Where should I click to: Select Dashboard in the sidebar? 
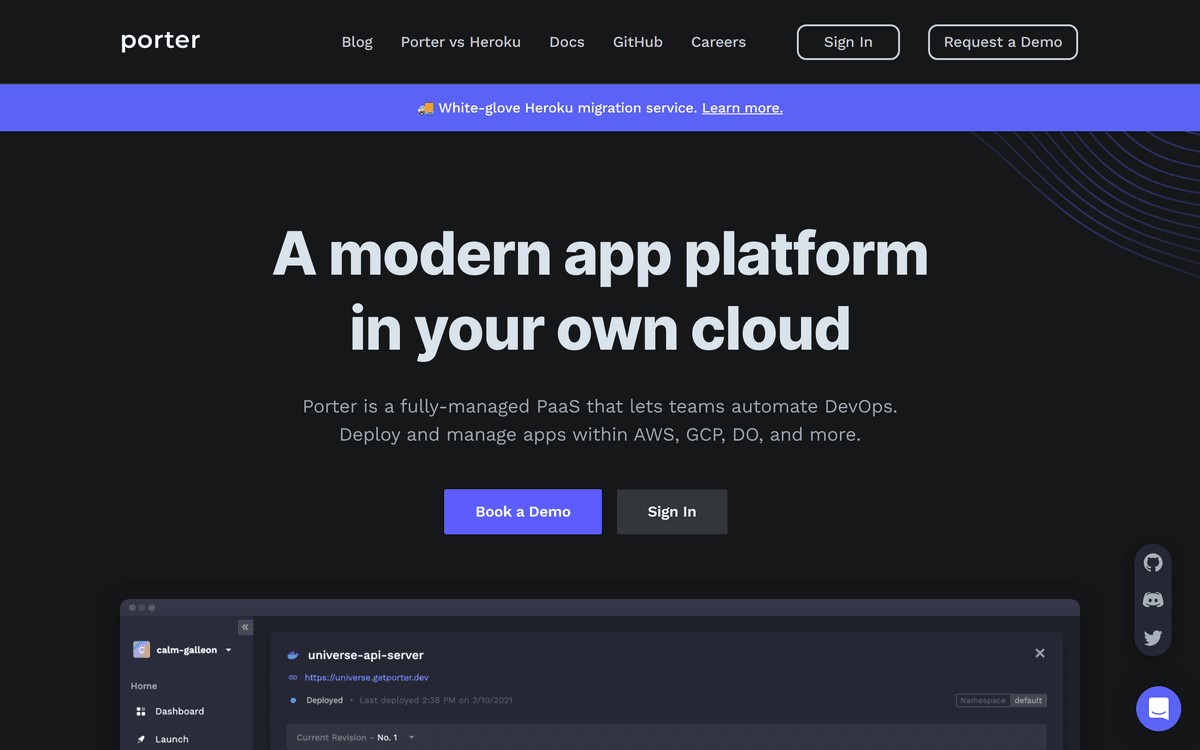click(x=179, y=711)
